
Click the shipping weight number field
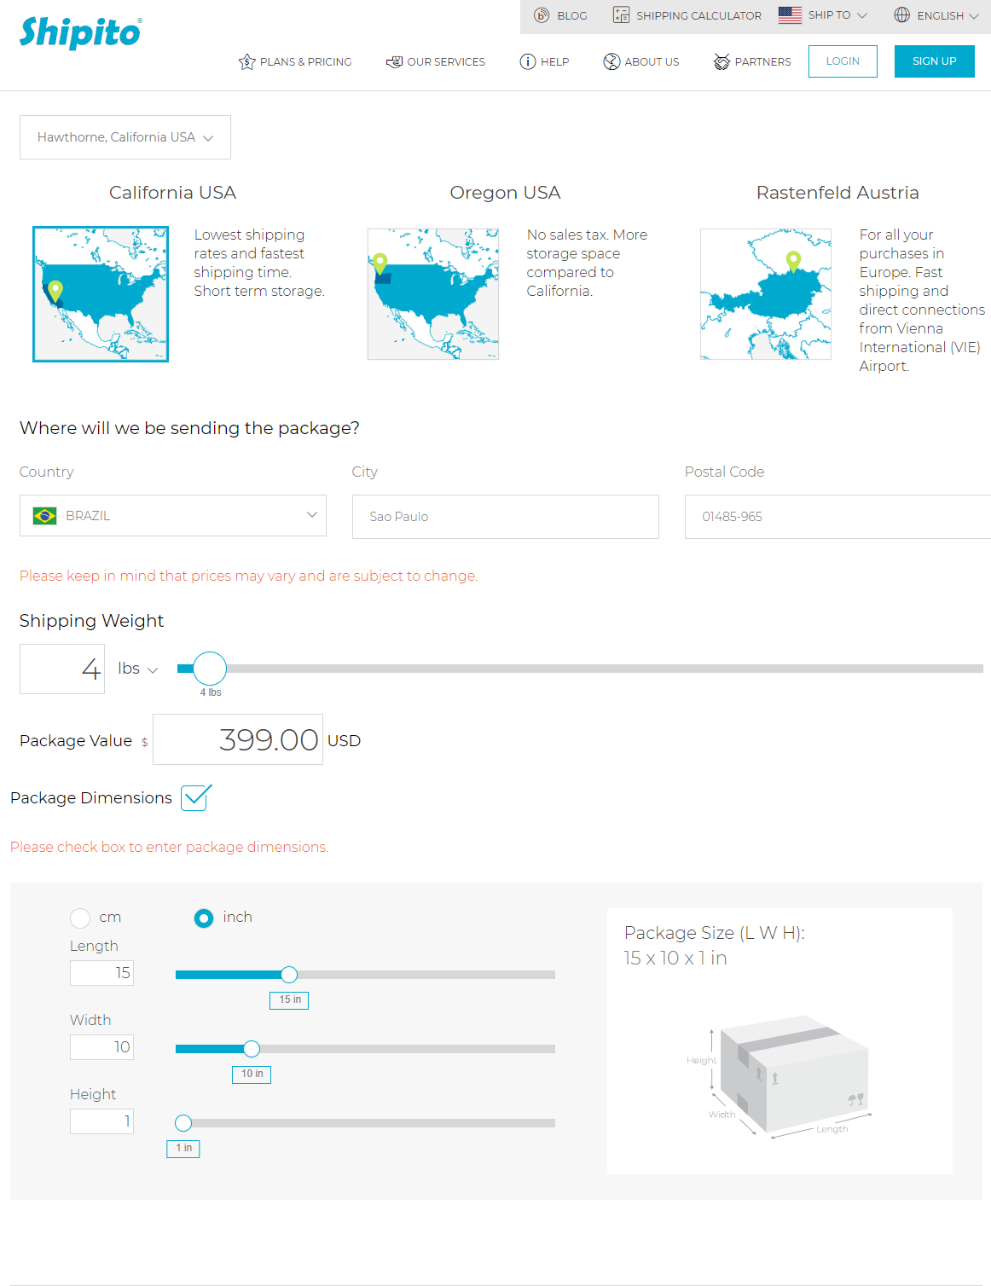(62, 669)
